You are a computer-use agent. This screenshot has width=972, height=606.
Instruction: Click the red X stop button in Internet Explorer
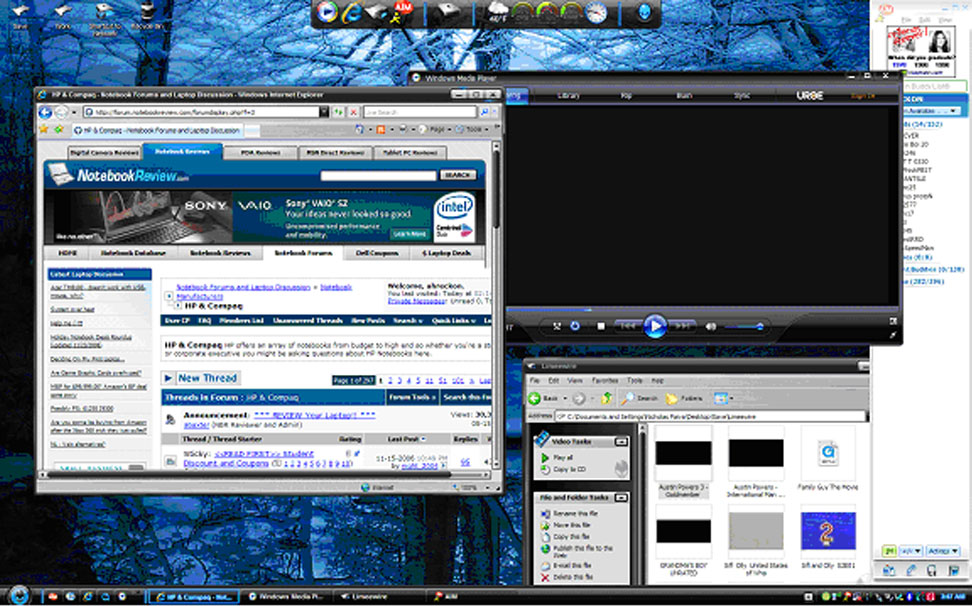coord(353,112)
